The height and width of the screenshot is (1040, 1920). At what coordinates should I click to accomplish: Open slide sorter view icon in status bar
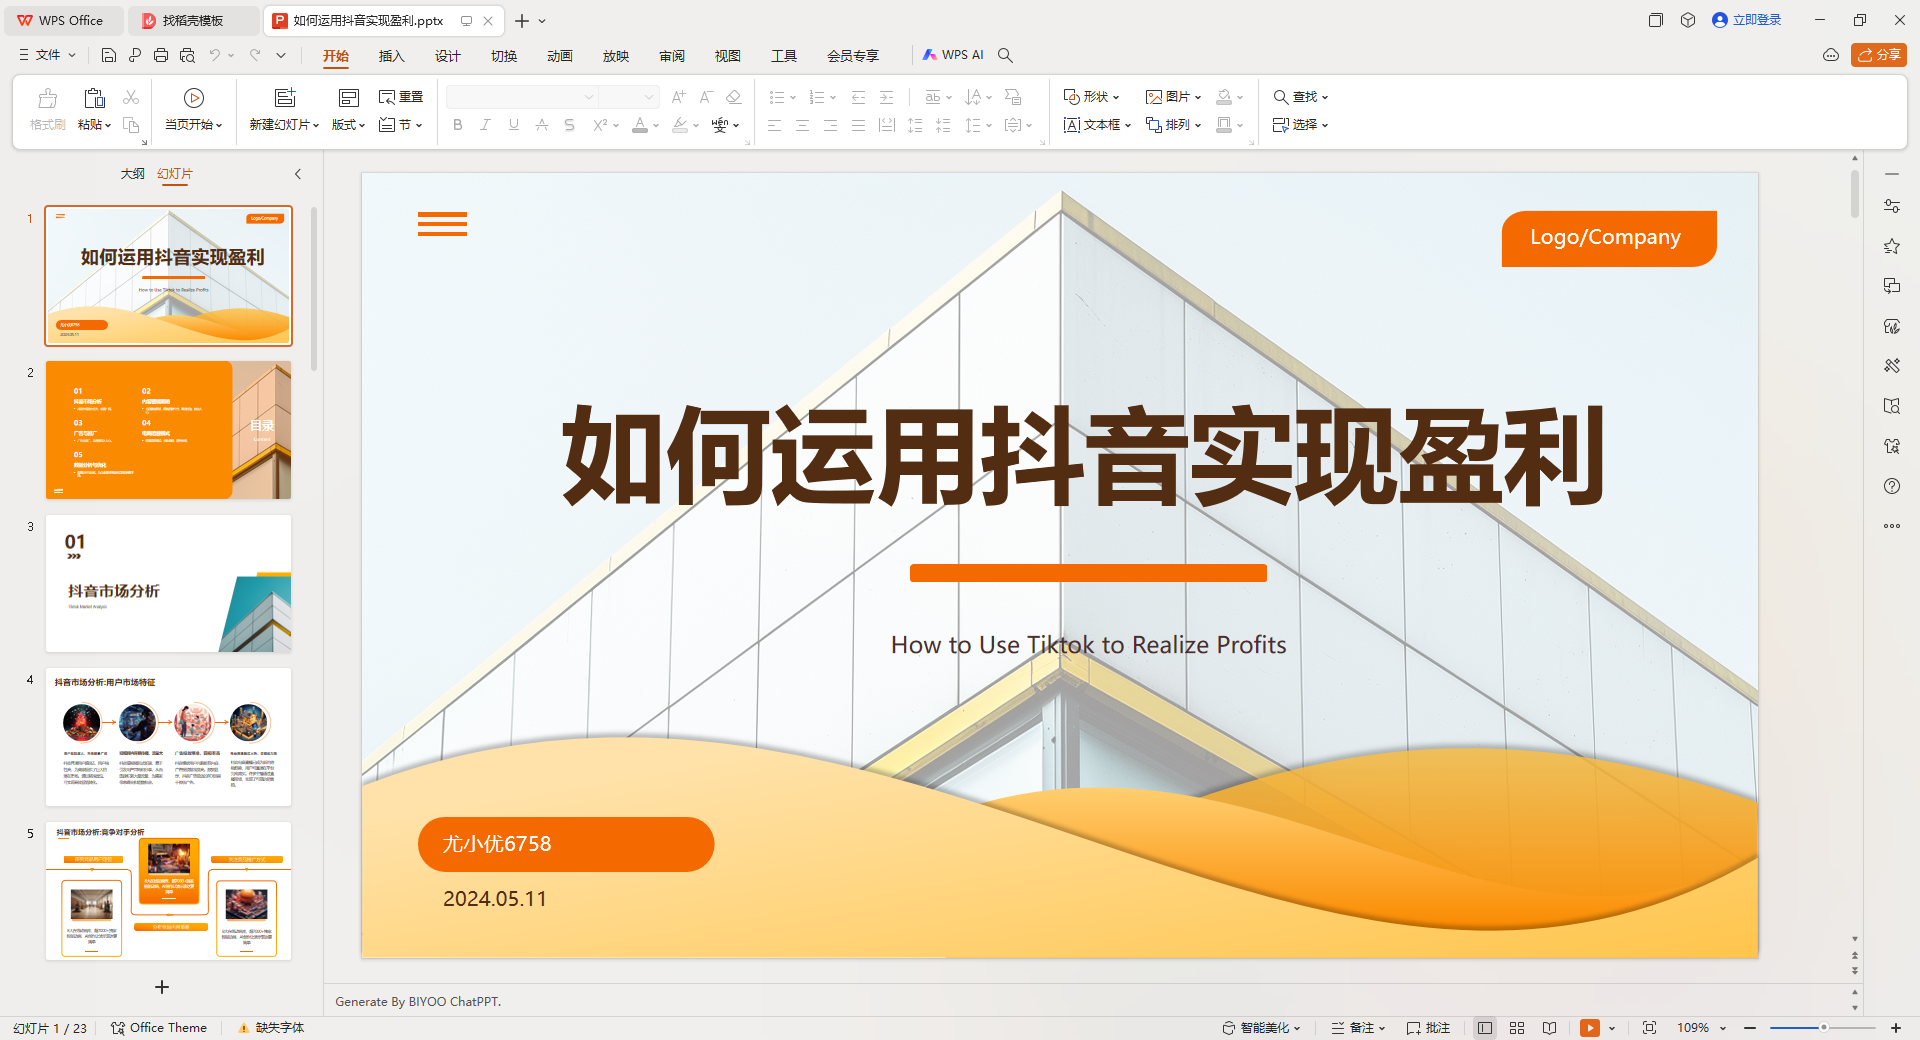(x=1517, y=1028)
